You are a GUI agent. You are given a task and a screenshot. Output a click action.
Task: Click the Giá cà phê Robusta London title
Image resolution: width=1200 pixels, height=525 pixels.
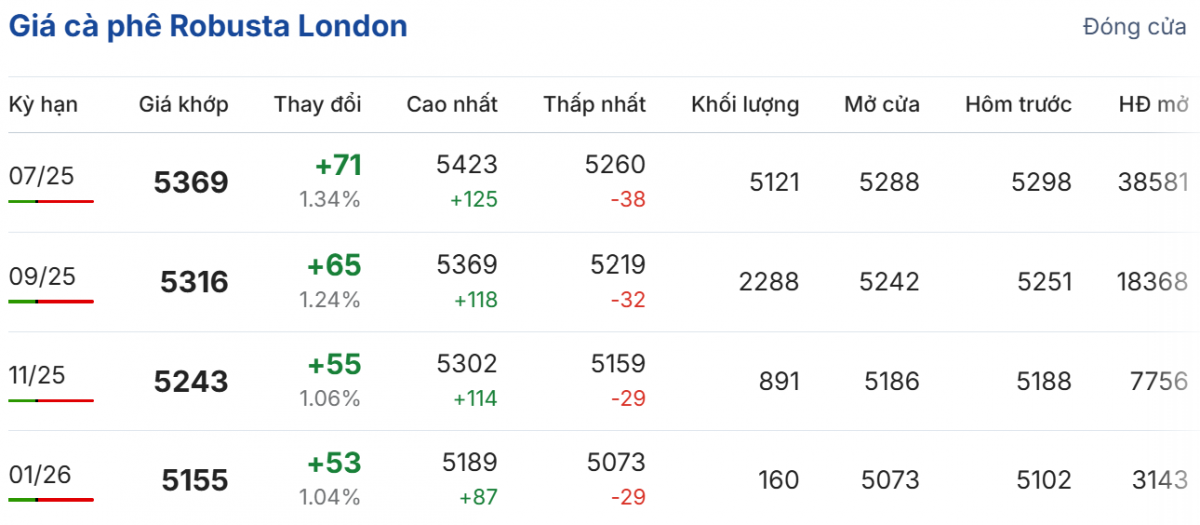(208, 27)
